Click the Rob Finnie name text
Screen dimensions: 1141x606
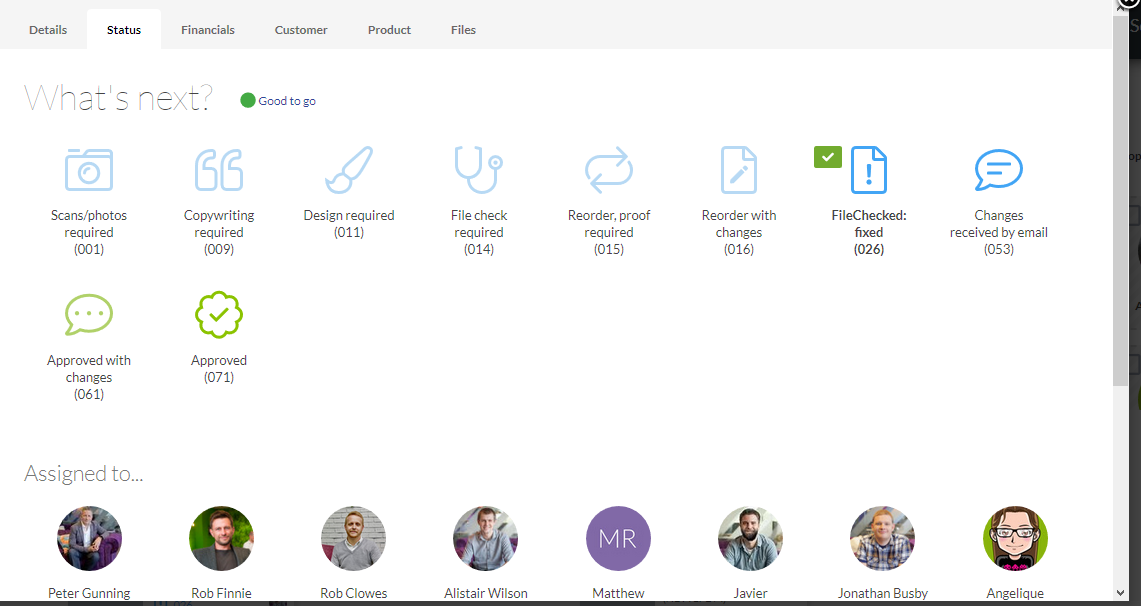pos(221,593)
